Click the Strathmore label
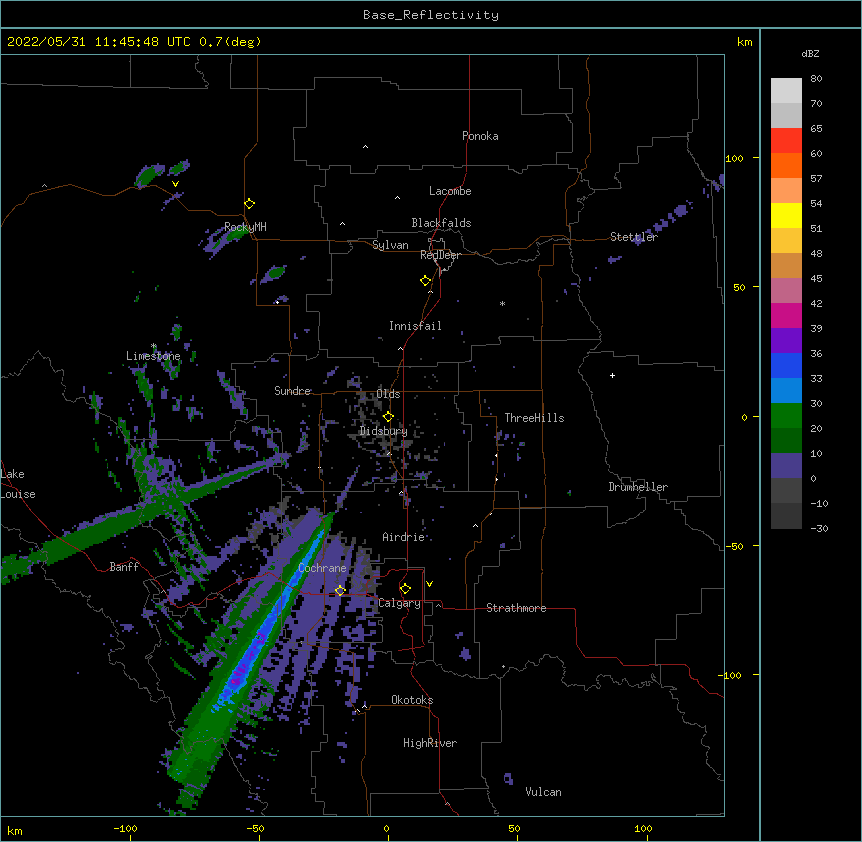 (x=516, y=608)
